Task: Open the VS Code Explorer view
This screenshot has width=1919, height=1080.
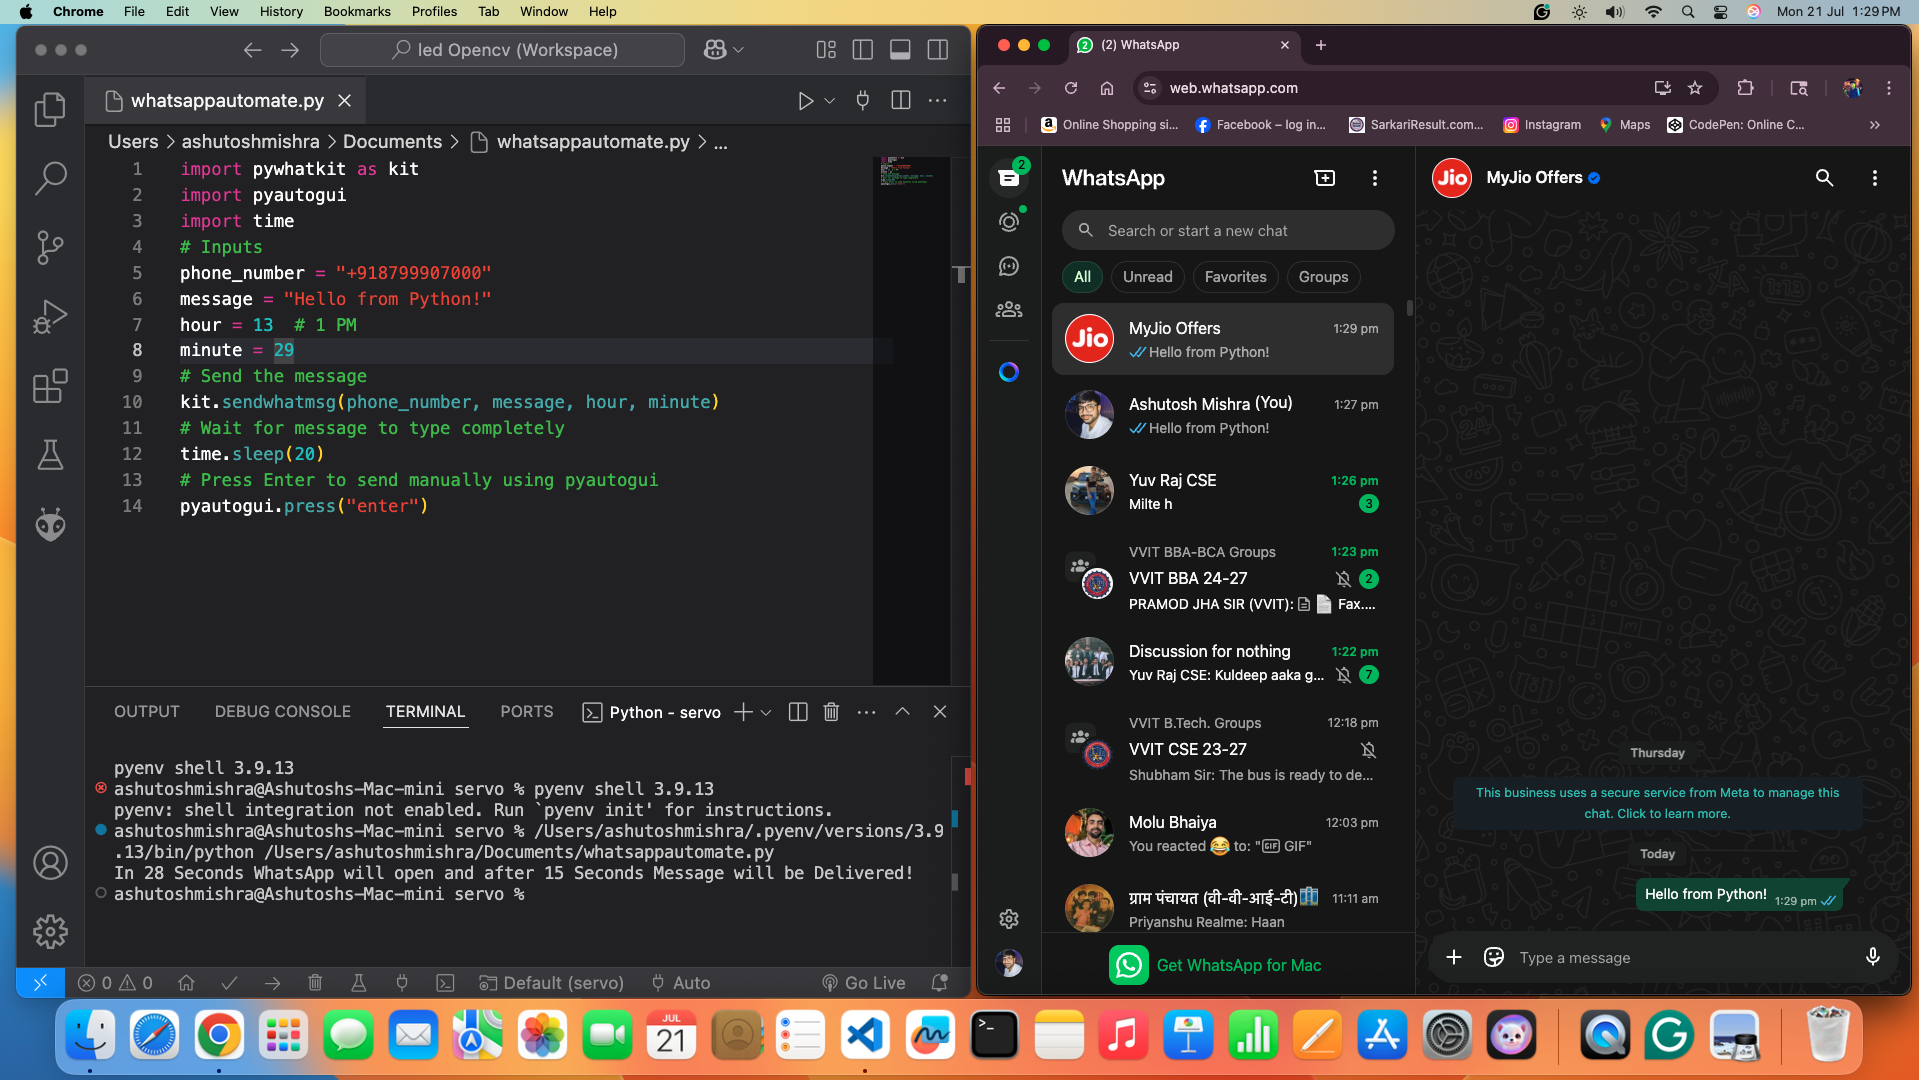Action: coord(50,109)
